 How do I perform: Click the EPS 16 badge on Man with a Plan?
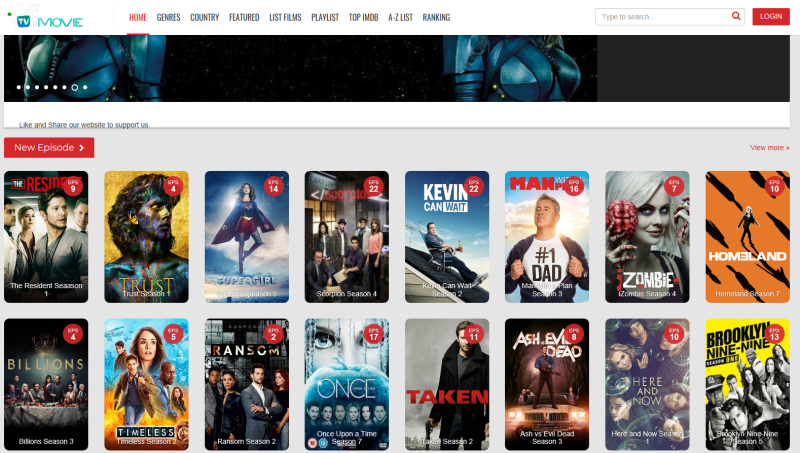[574, 186]
